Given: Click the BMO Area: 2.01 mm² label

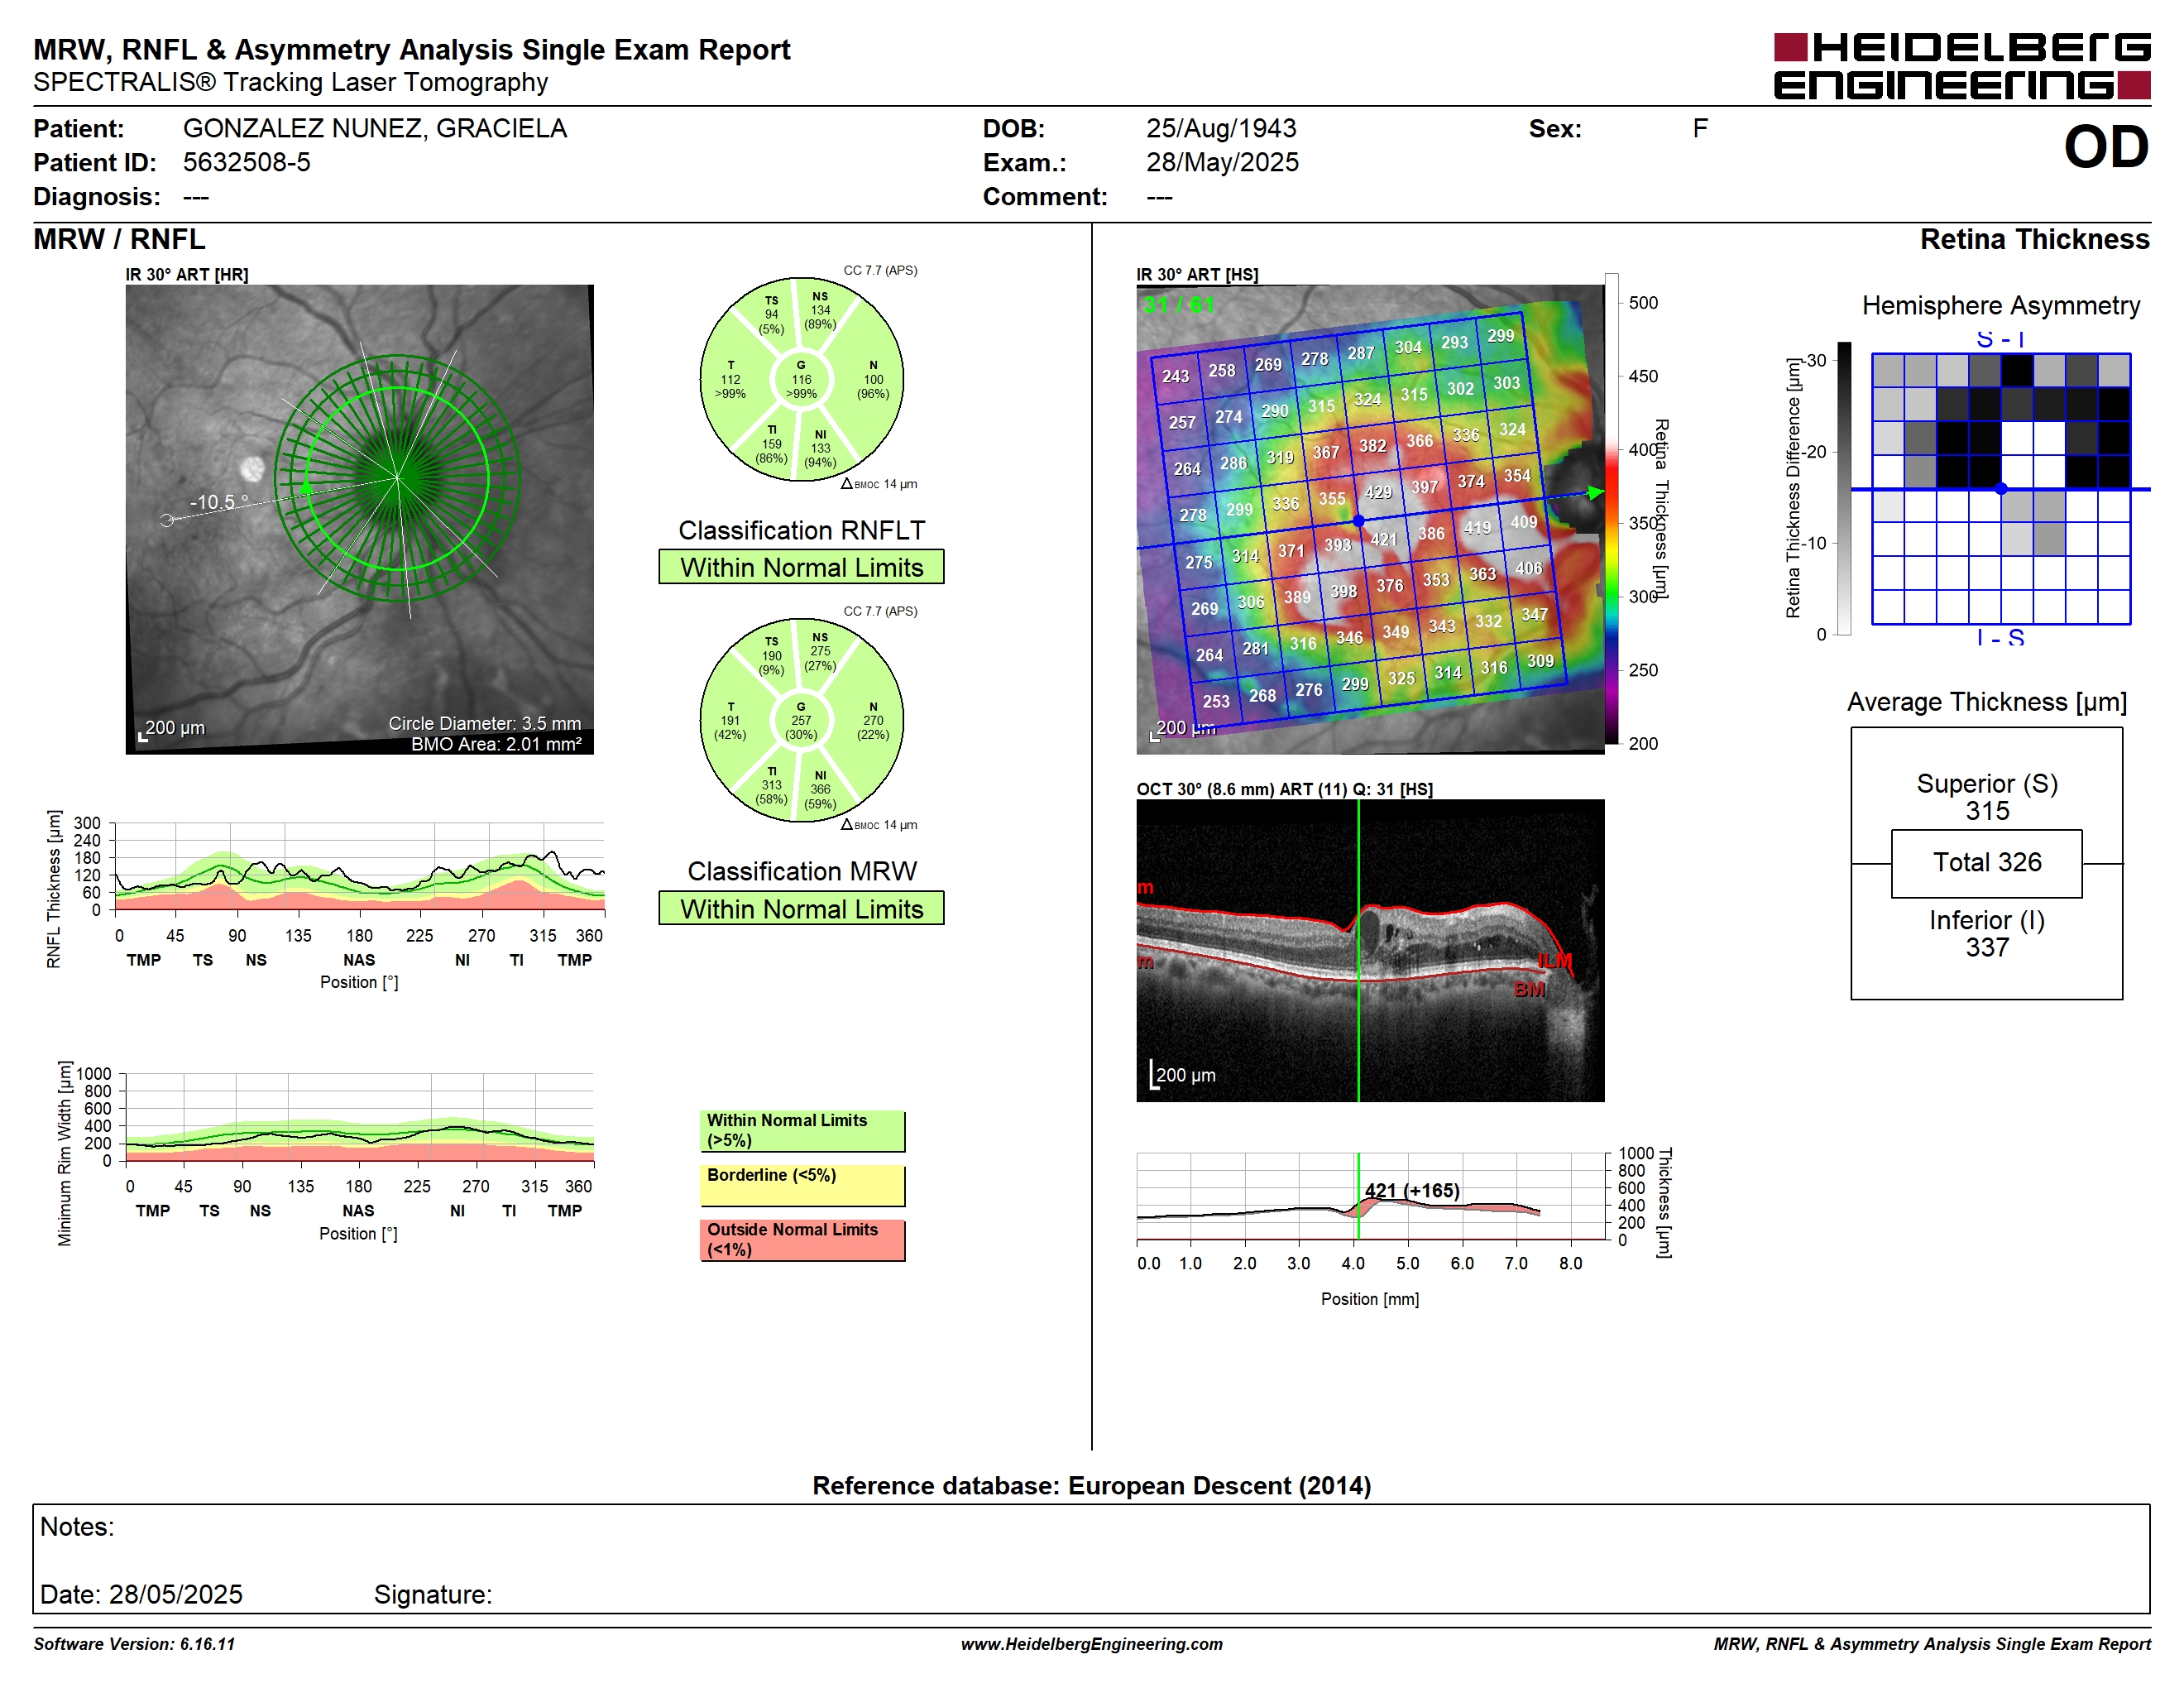Looking at the screenshot, I should pos(496,744).
